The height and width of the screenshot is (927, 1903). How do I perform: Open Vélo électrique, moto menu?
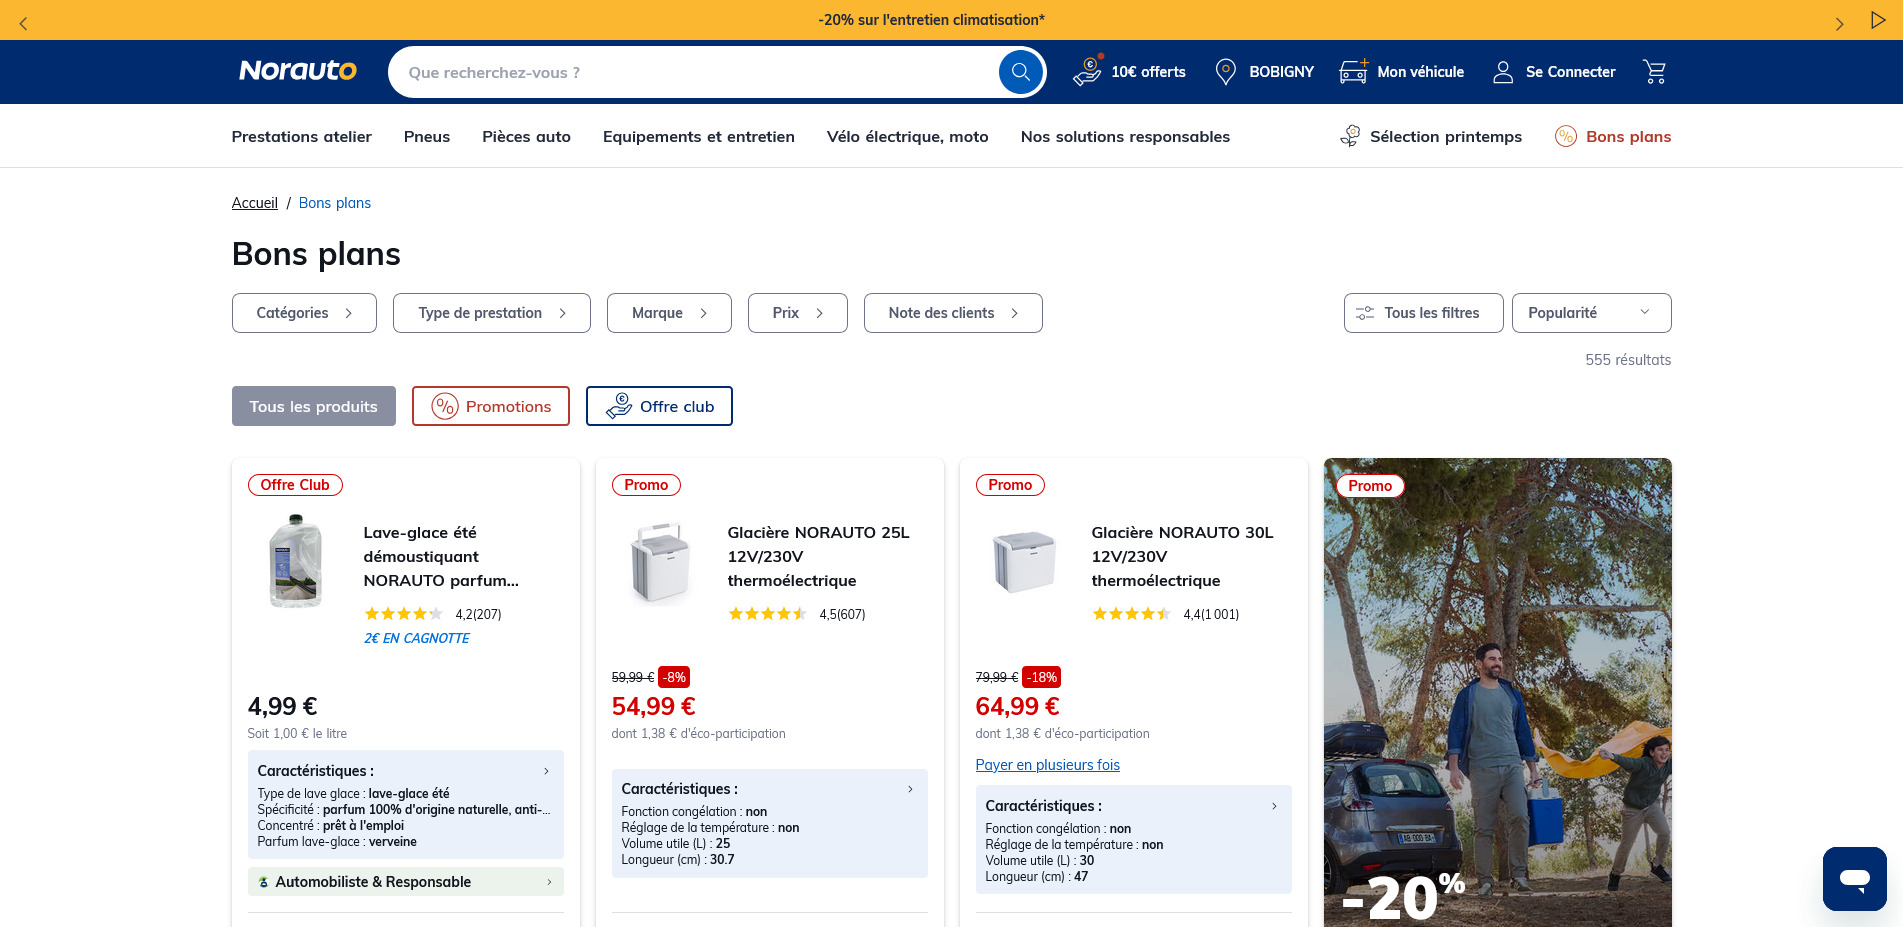(x=908, y=136)
